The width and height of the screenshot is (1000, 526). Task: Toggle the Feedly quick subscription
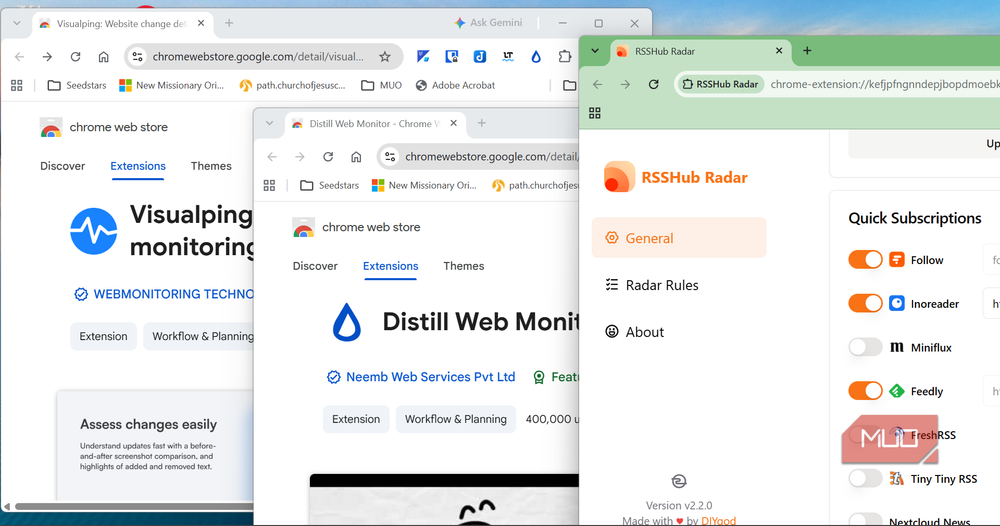pos(865,391)
